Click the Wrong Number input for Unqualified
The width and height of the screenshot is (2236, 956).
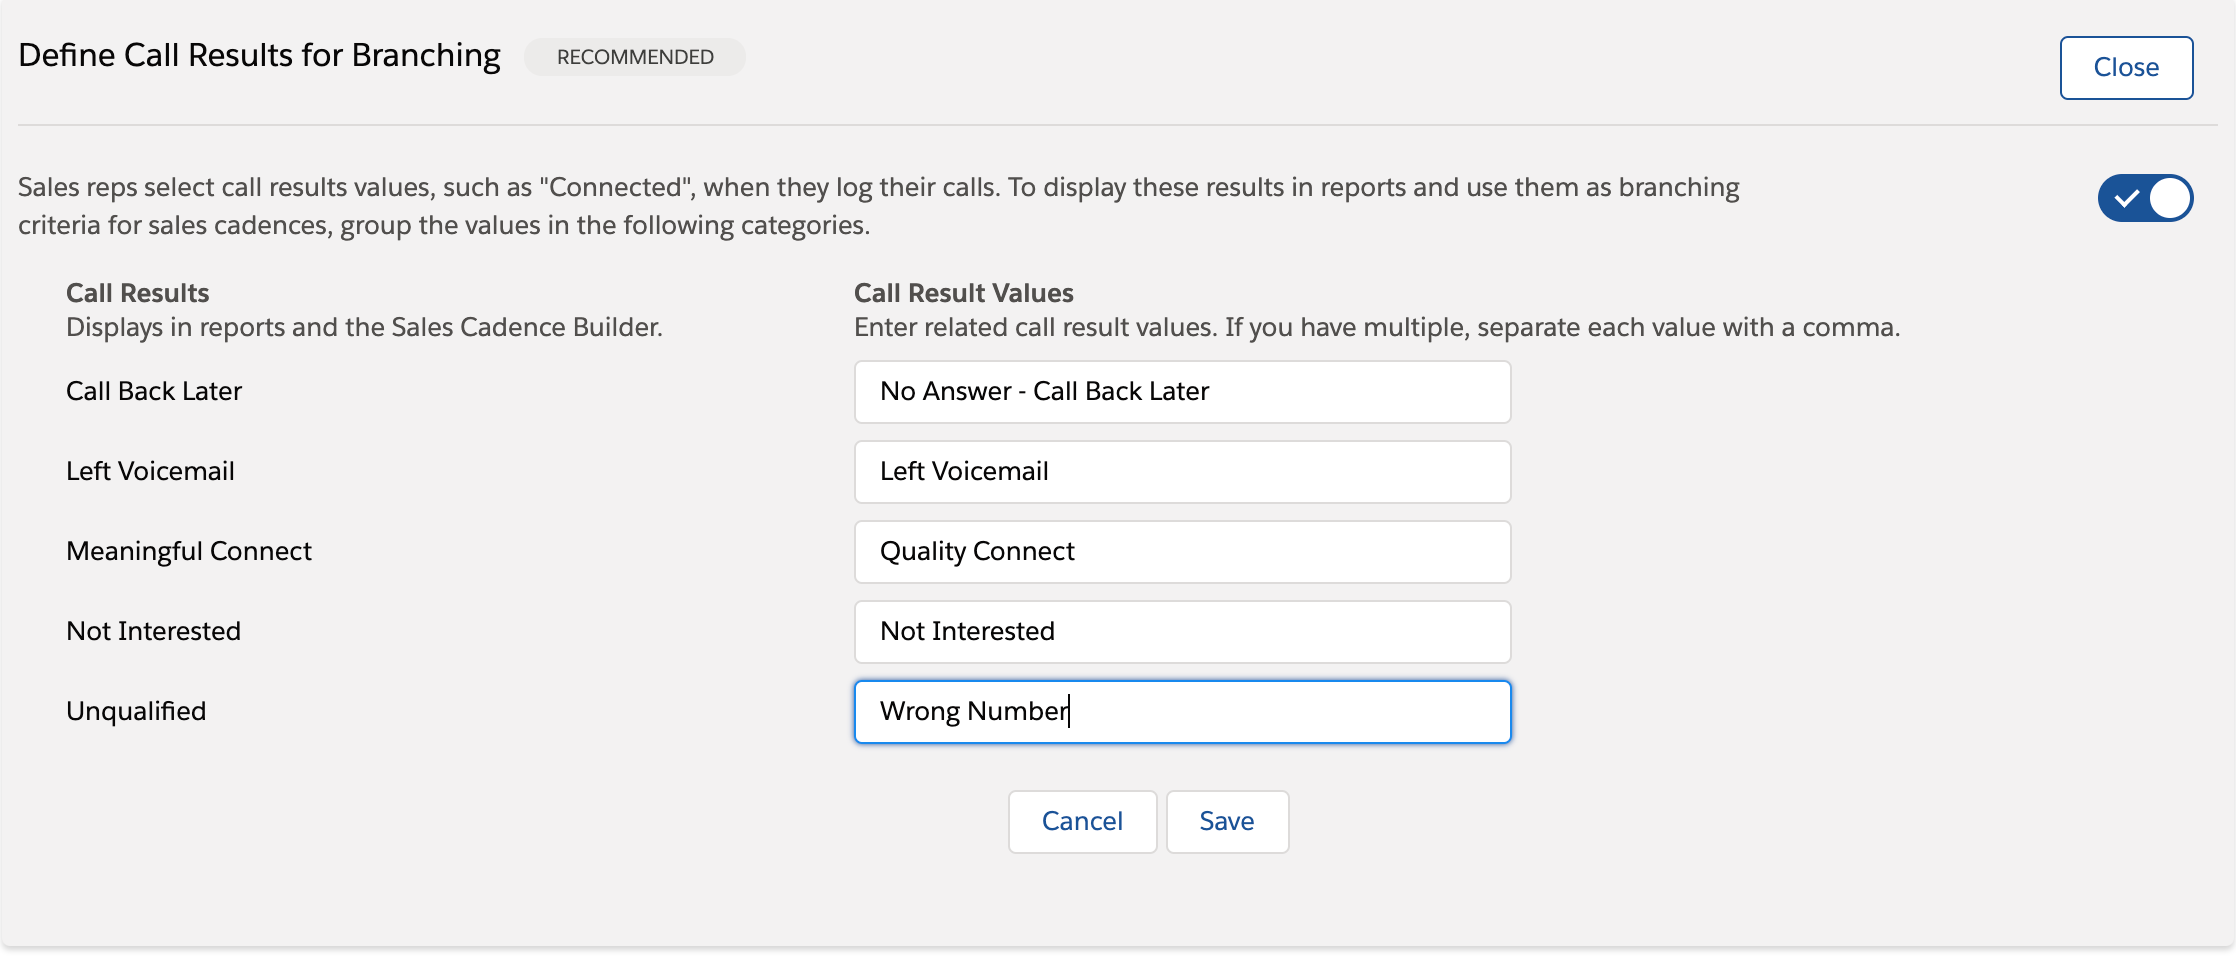coord(1182,712)
